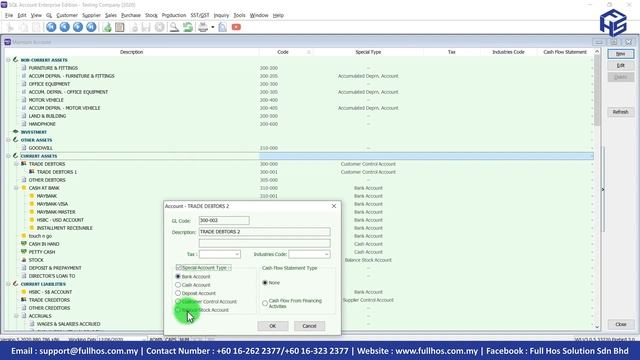Image resolution: width=640 pixels, height=360 pixels.
Task: Select the Cash Account radio button
Action: (x=178, y=285)
